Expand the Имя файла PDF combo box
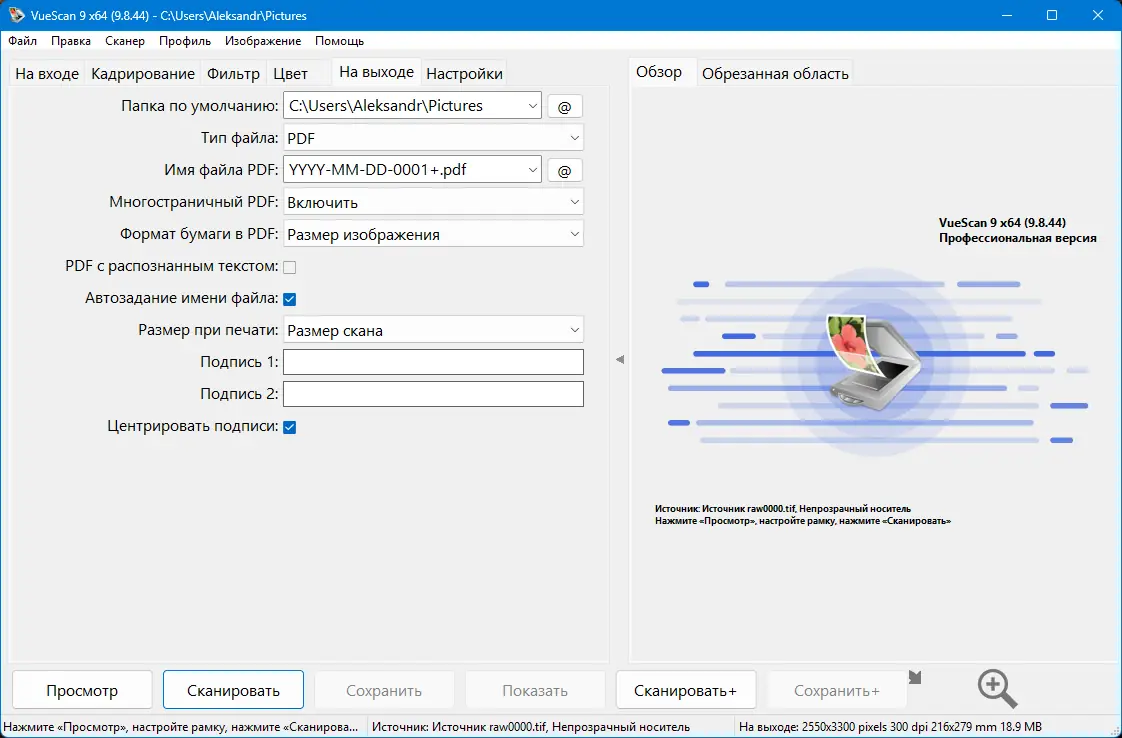 (532, 170)
